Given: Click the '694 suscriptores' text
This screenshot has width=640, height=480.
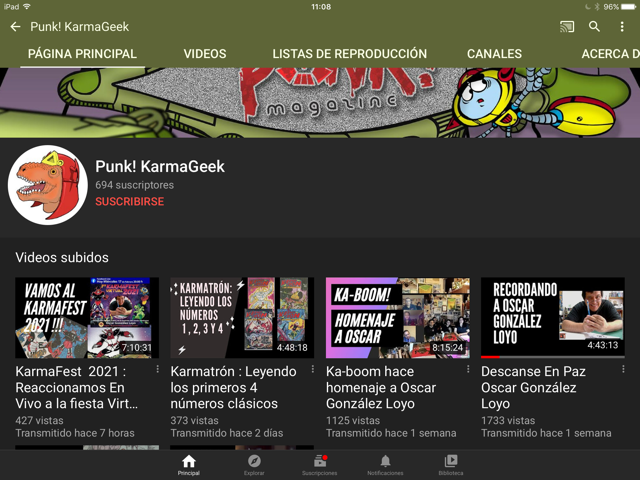Looking at the screenshot, I should [135, 185].
